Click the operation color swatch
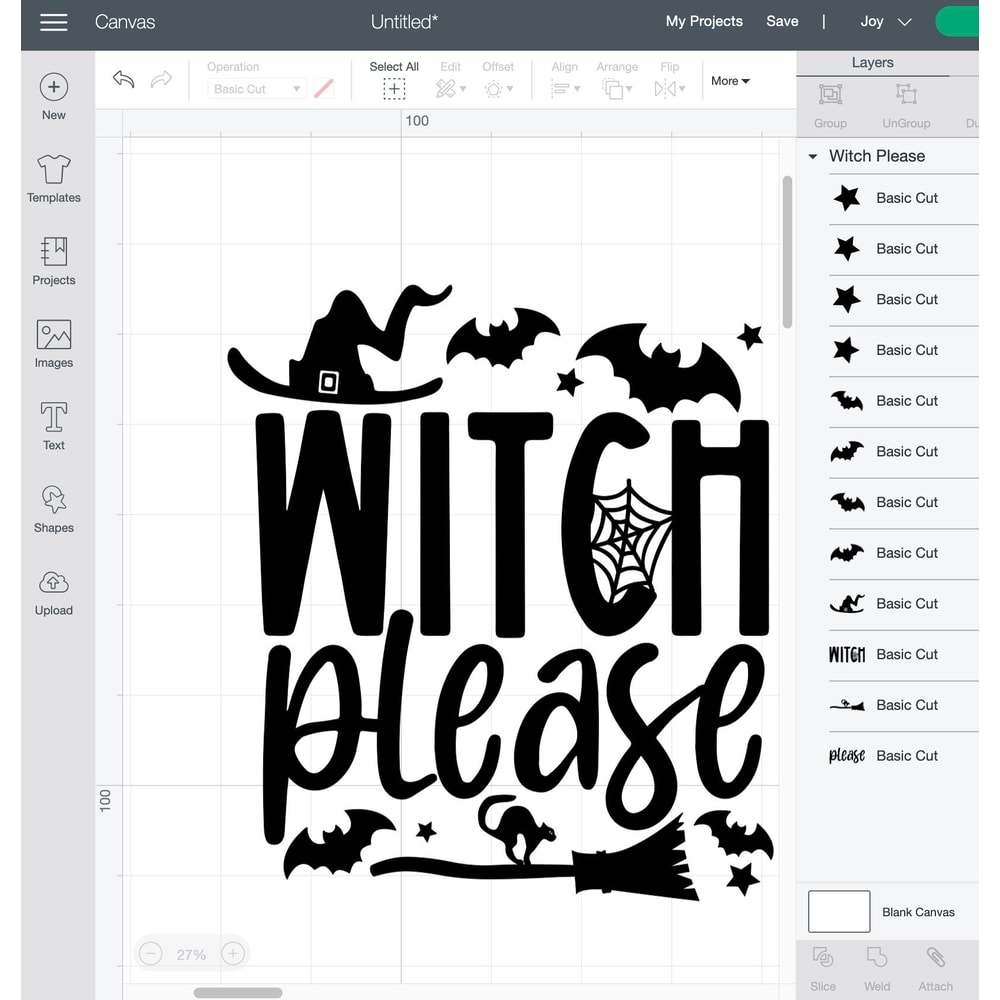The height and width of the screenshot is (1000, 1000). 323,88
